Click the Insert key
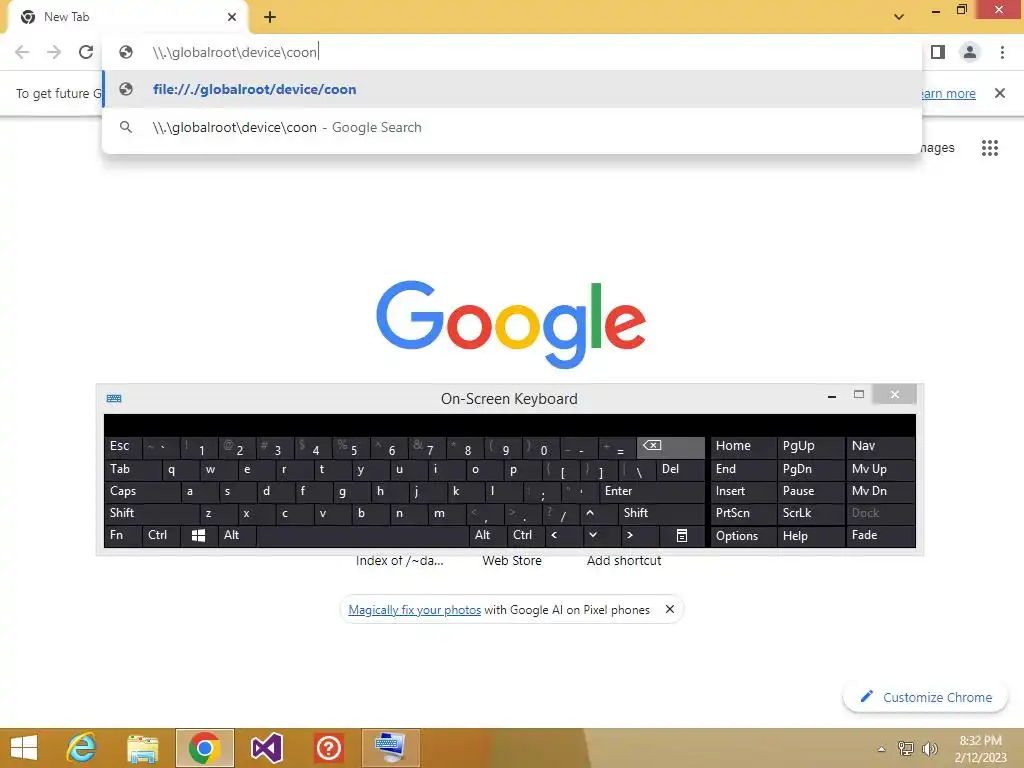Viewport: 1024px width, 768px height. tap(743, 491)
